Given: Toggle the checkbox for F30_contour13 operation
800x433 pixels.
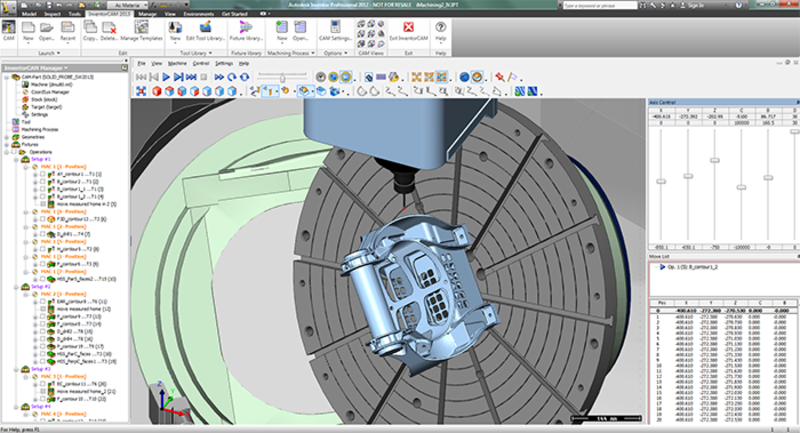Looking at the screenshot, I should [44, 218].
